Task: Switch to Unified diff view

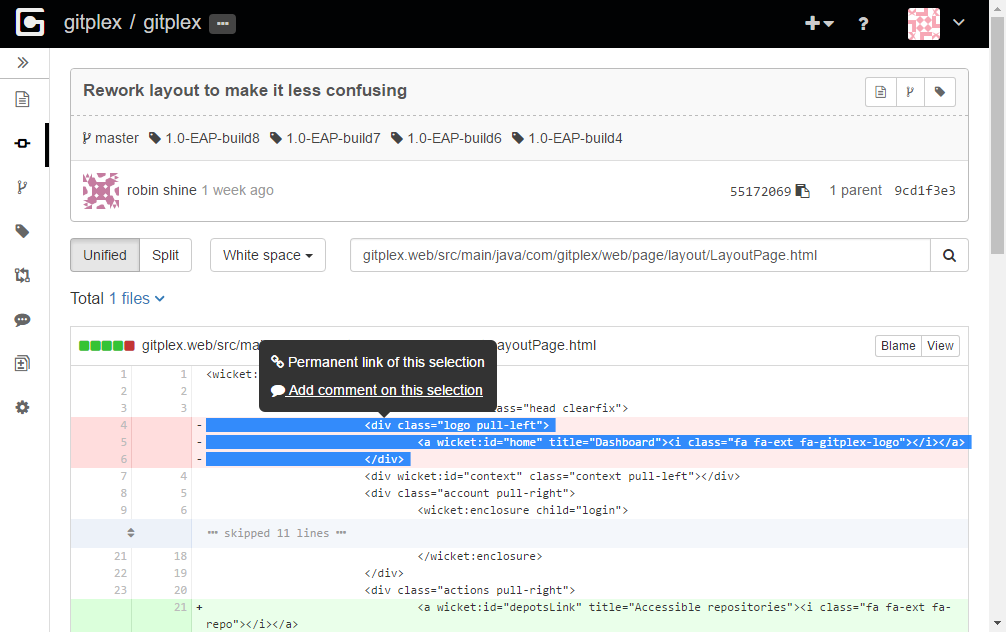Action: click(x=105, y=255)
